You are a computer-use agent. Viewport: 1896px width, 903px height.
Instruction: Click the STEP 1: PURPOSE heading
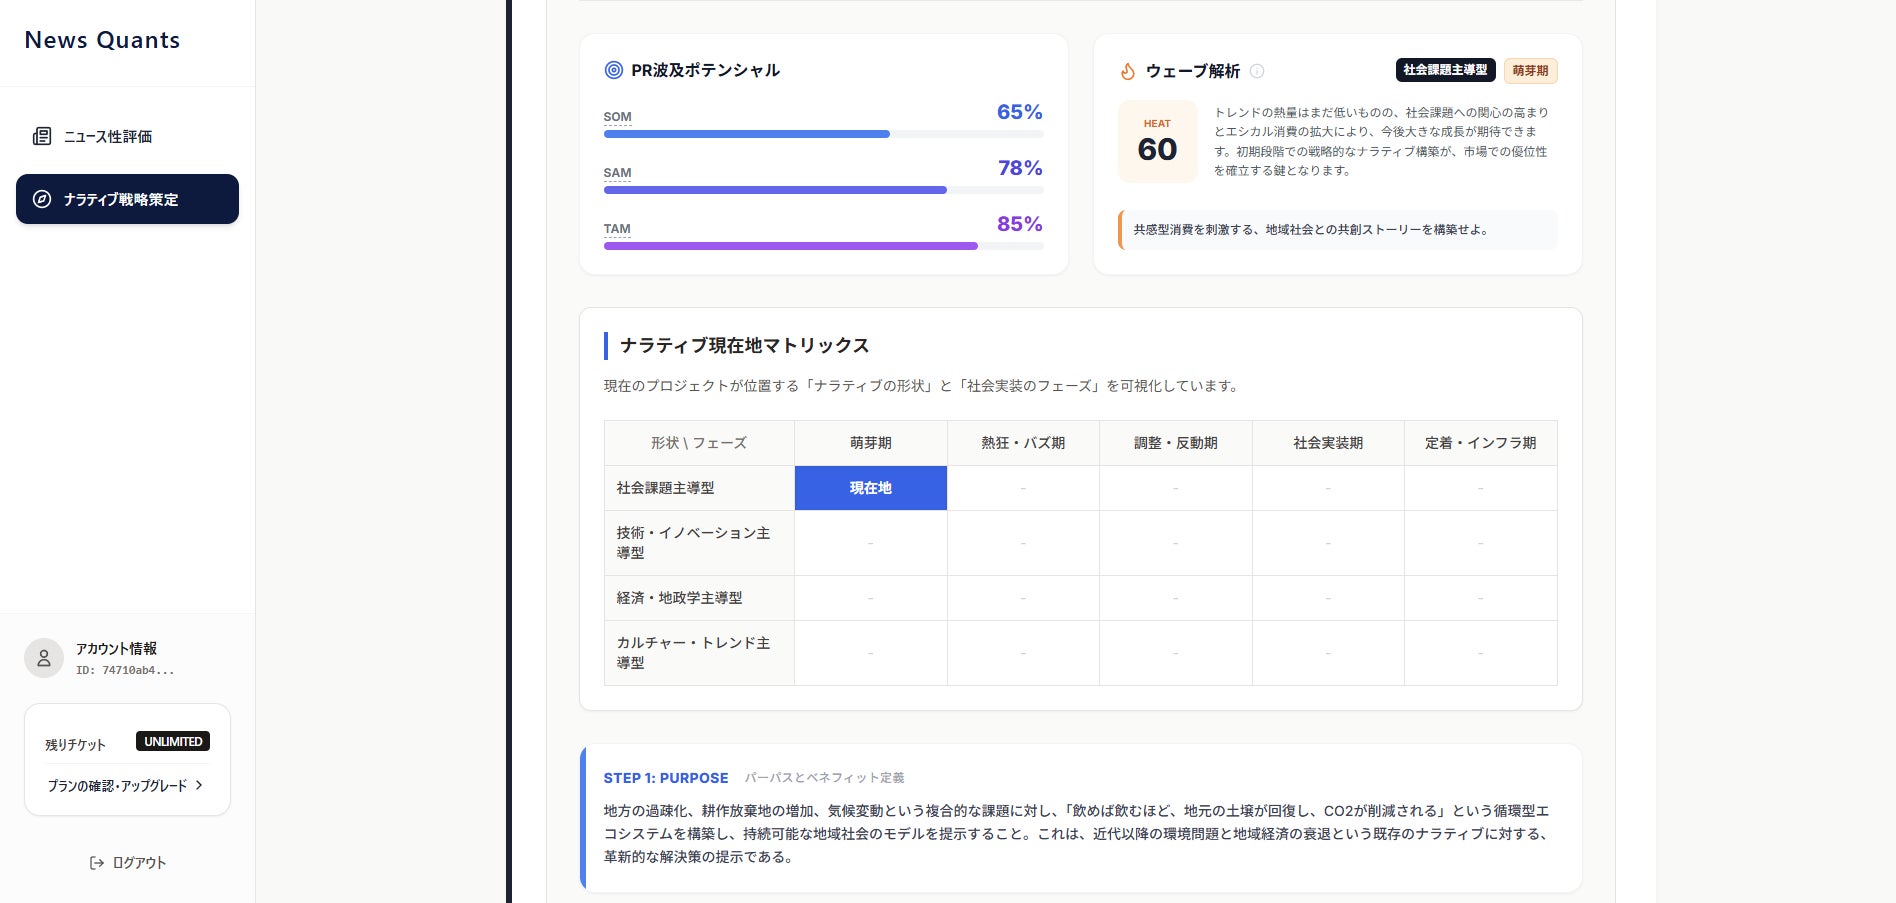coord(666,778)
